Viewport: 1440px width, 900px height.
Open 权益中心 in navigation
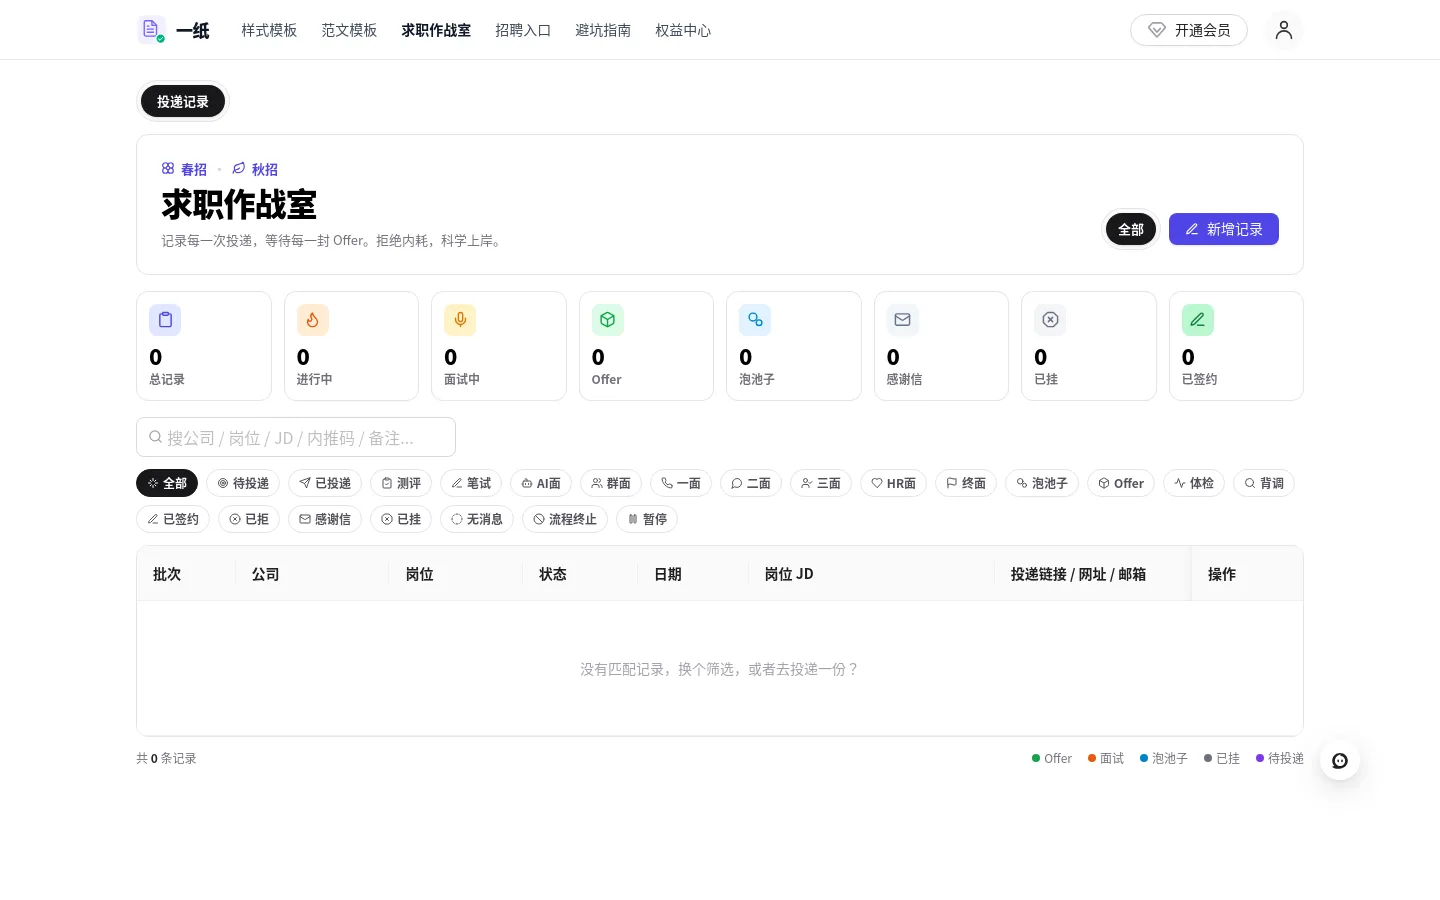683,30
